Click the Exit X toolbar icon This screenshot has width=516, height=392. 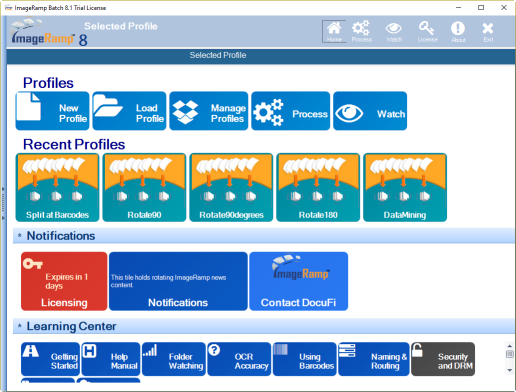click(x=488, y=32)
